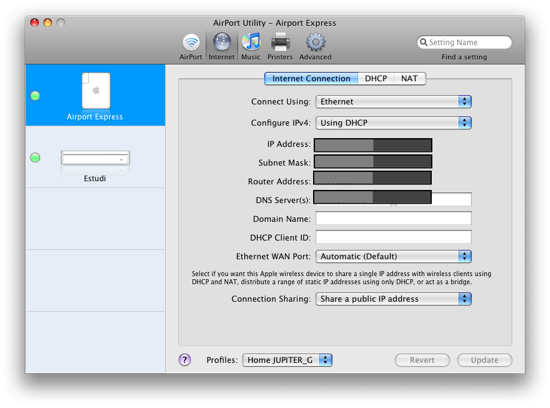Image resolution: width=550 pixels, height=408 pixels.
Task: Open the Ethernet WAN Port dropdown
Action: [x=394, y=256]
